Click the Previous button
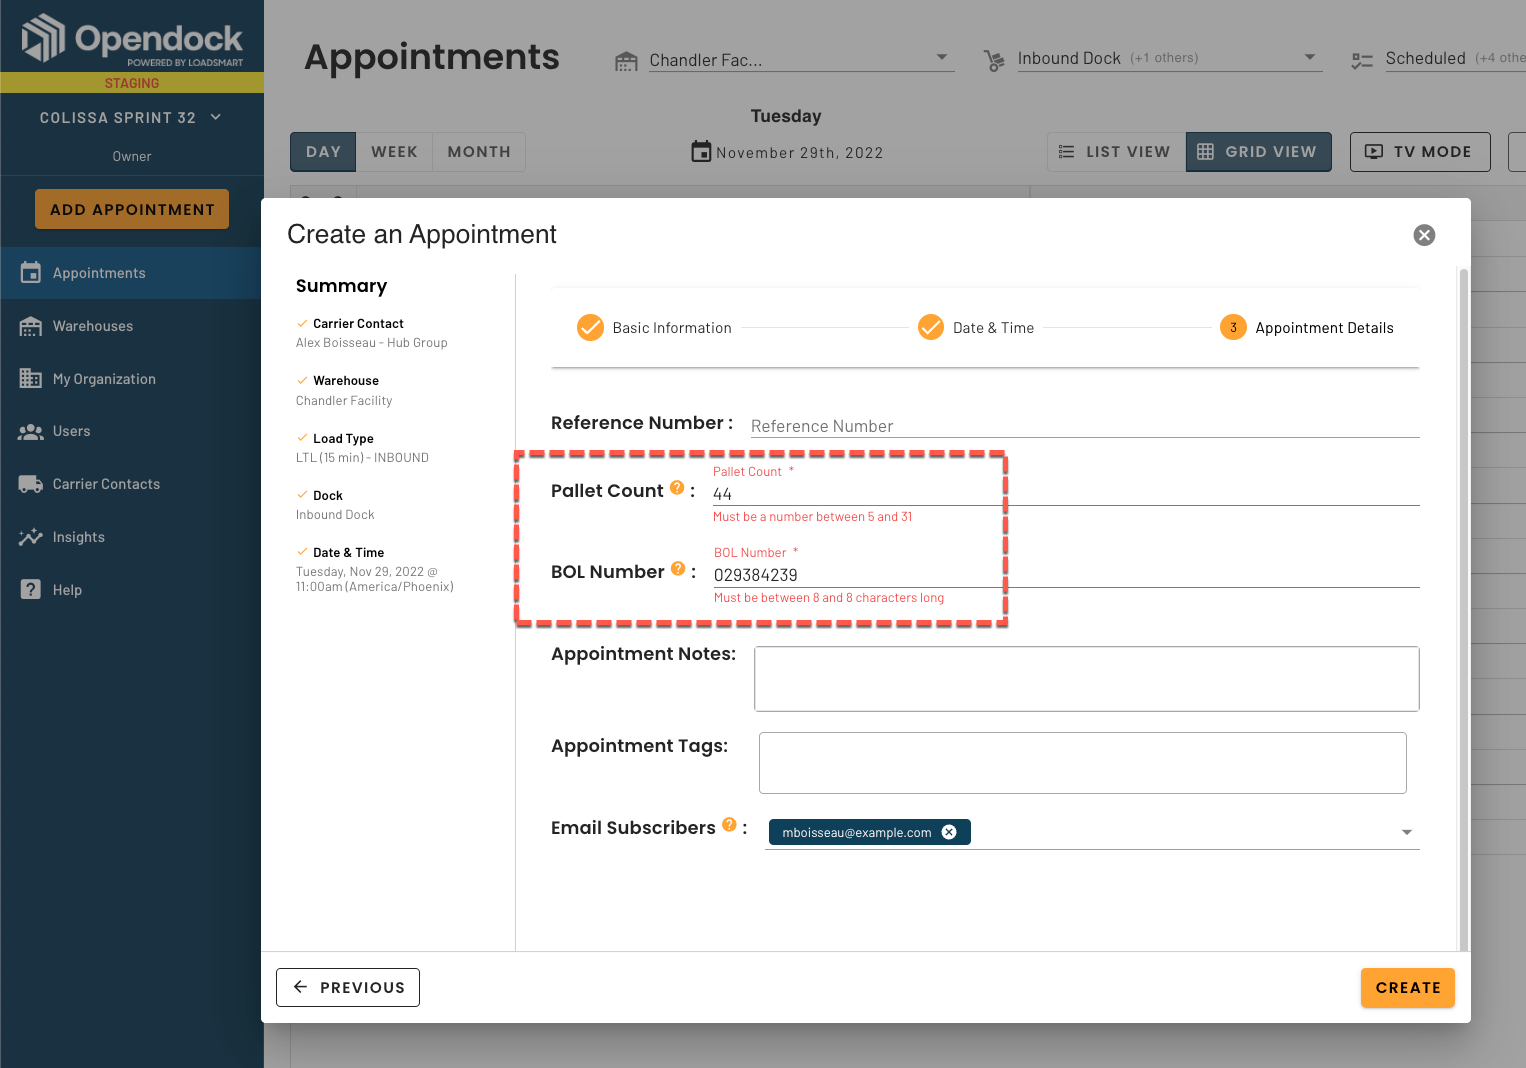This screenshot has width=1526, height=1068. [348, 987]
